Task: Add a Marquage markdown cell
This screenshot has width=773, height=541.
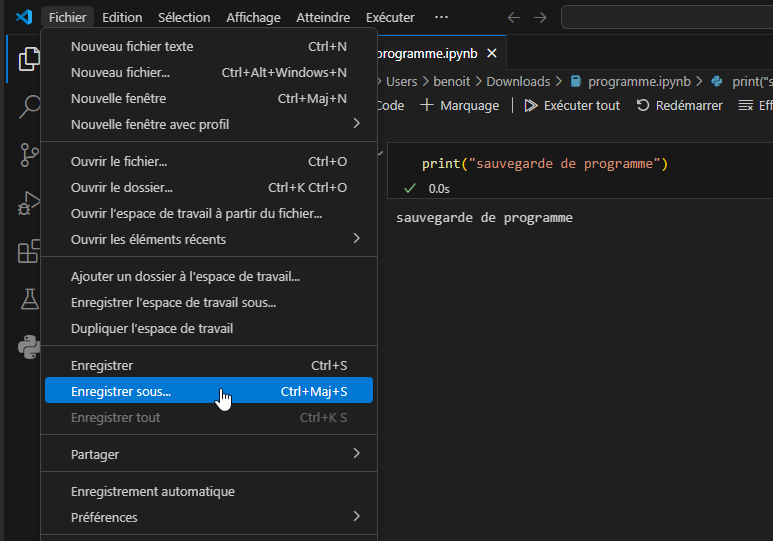Action: pos(459,106)
